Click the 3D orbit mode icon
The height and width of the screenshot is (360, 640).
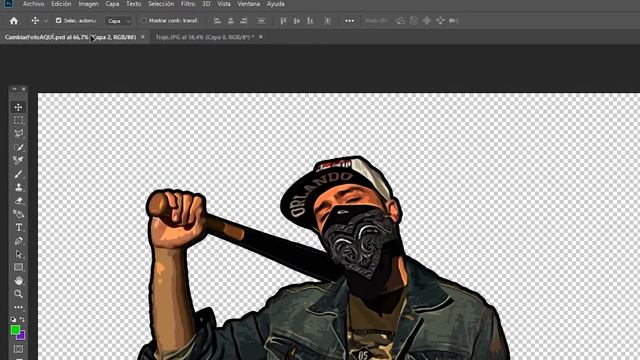pos(400,20)
